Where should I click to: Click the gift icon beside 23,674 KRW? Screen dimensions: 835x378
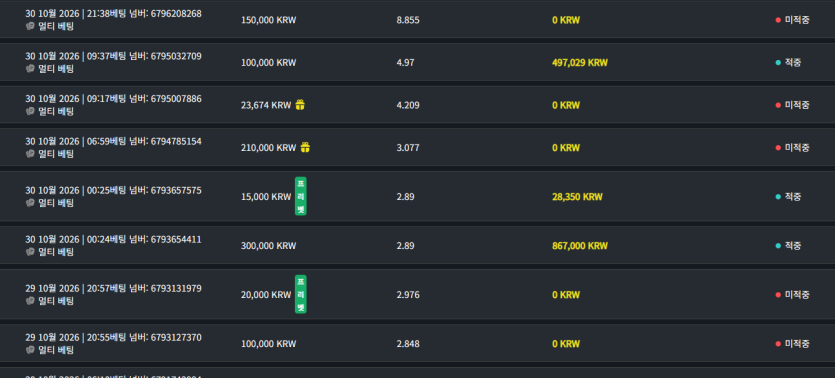point(300,105)
